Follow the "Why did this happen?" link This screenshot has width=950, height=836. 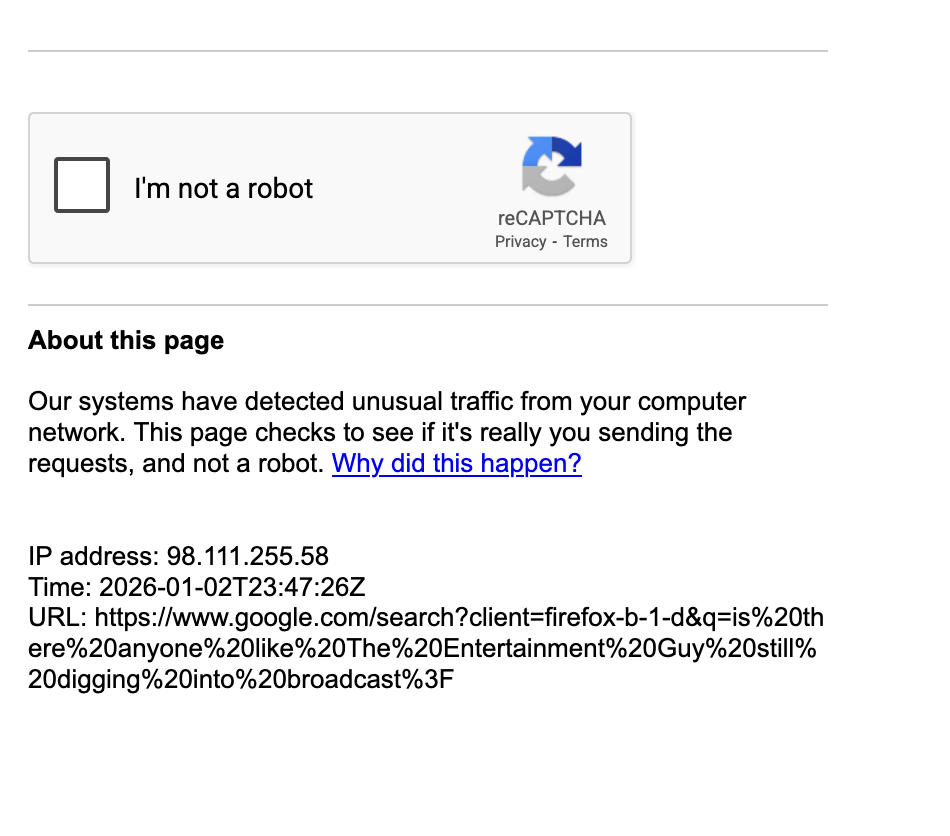pyautogui.click(x=456, y=464)
